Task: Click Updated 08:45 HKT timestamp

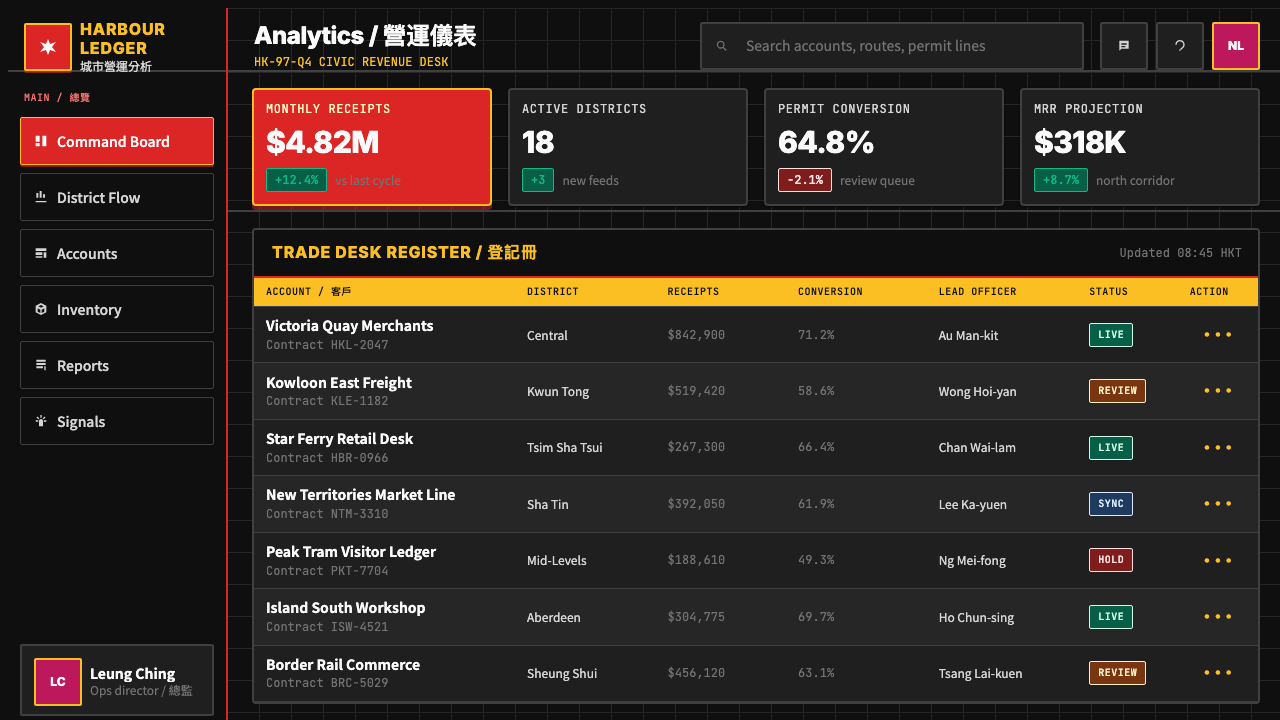Action: [x=1180, y=253]
